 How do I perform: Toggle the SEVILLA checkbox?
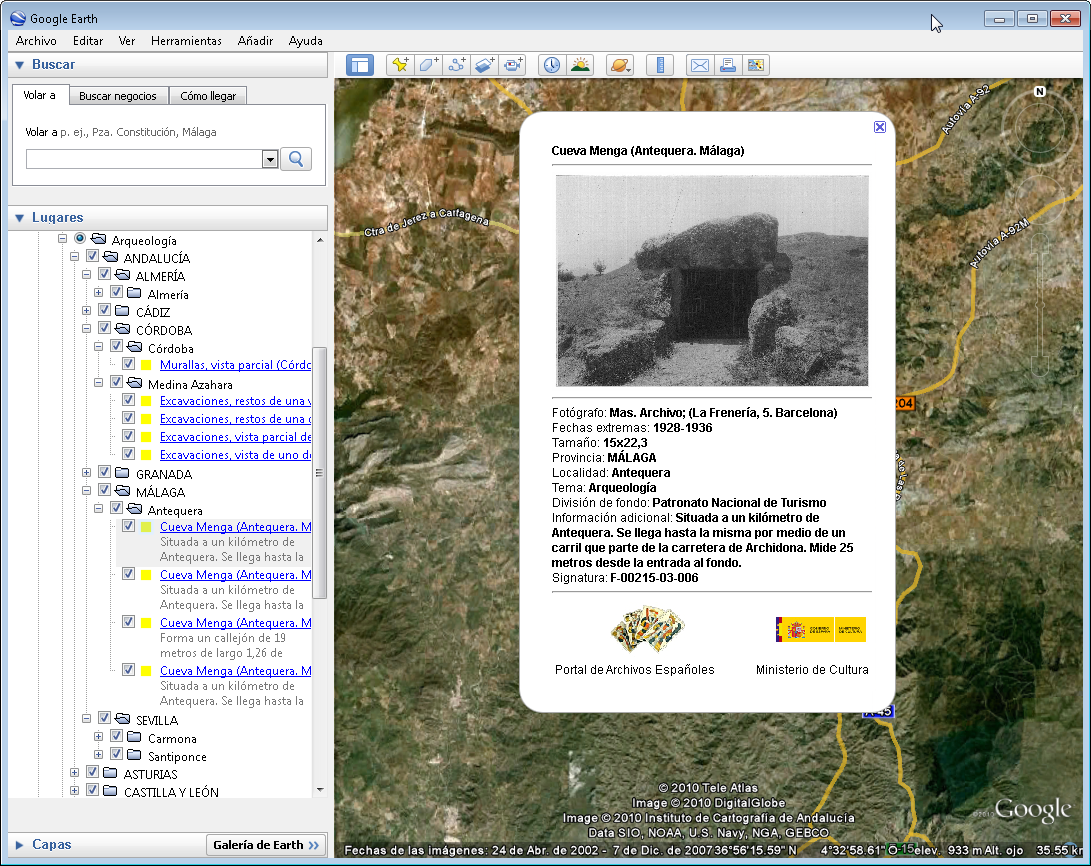click(104, 719)
